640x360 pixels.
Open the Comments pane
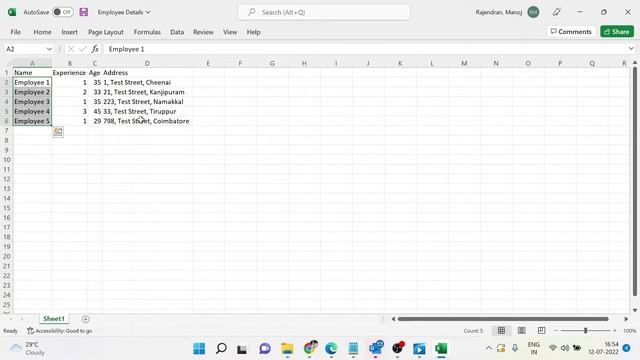(571, 31)
